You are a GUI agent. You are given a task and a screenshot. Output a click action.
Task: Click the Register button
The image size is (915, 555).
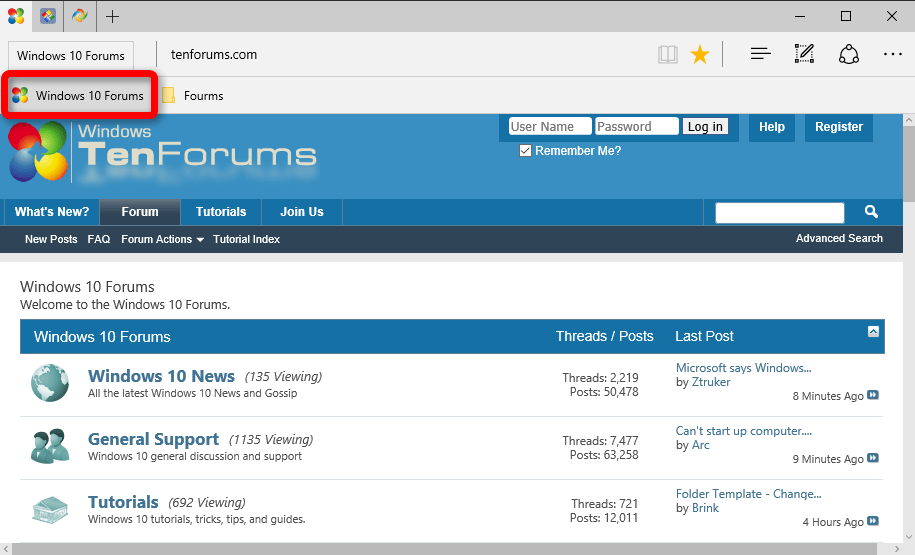839,127
